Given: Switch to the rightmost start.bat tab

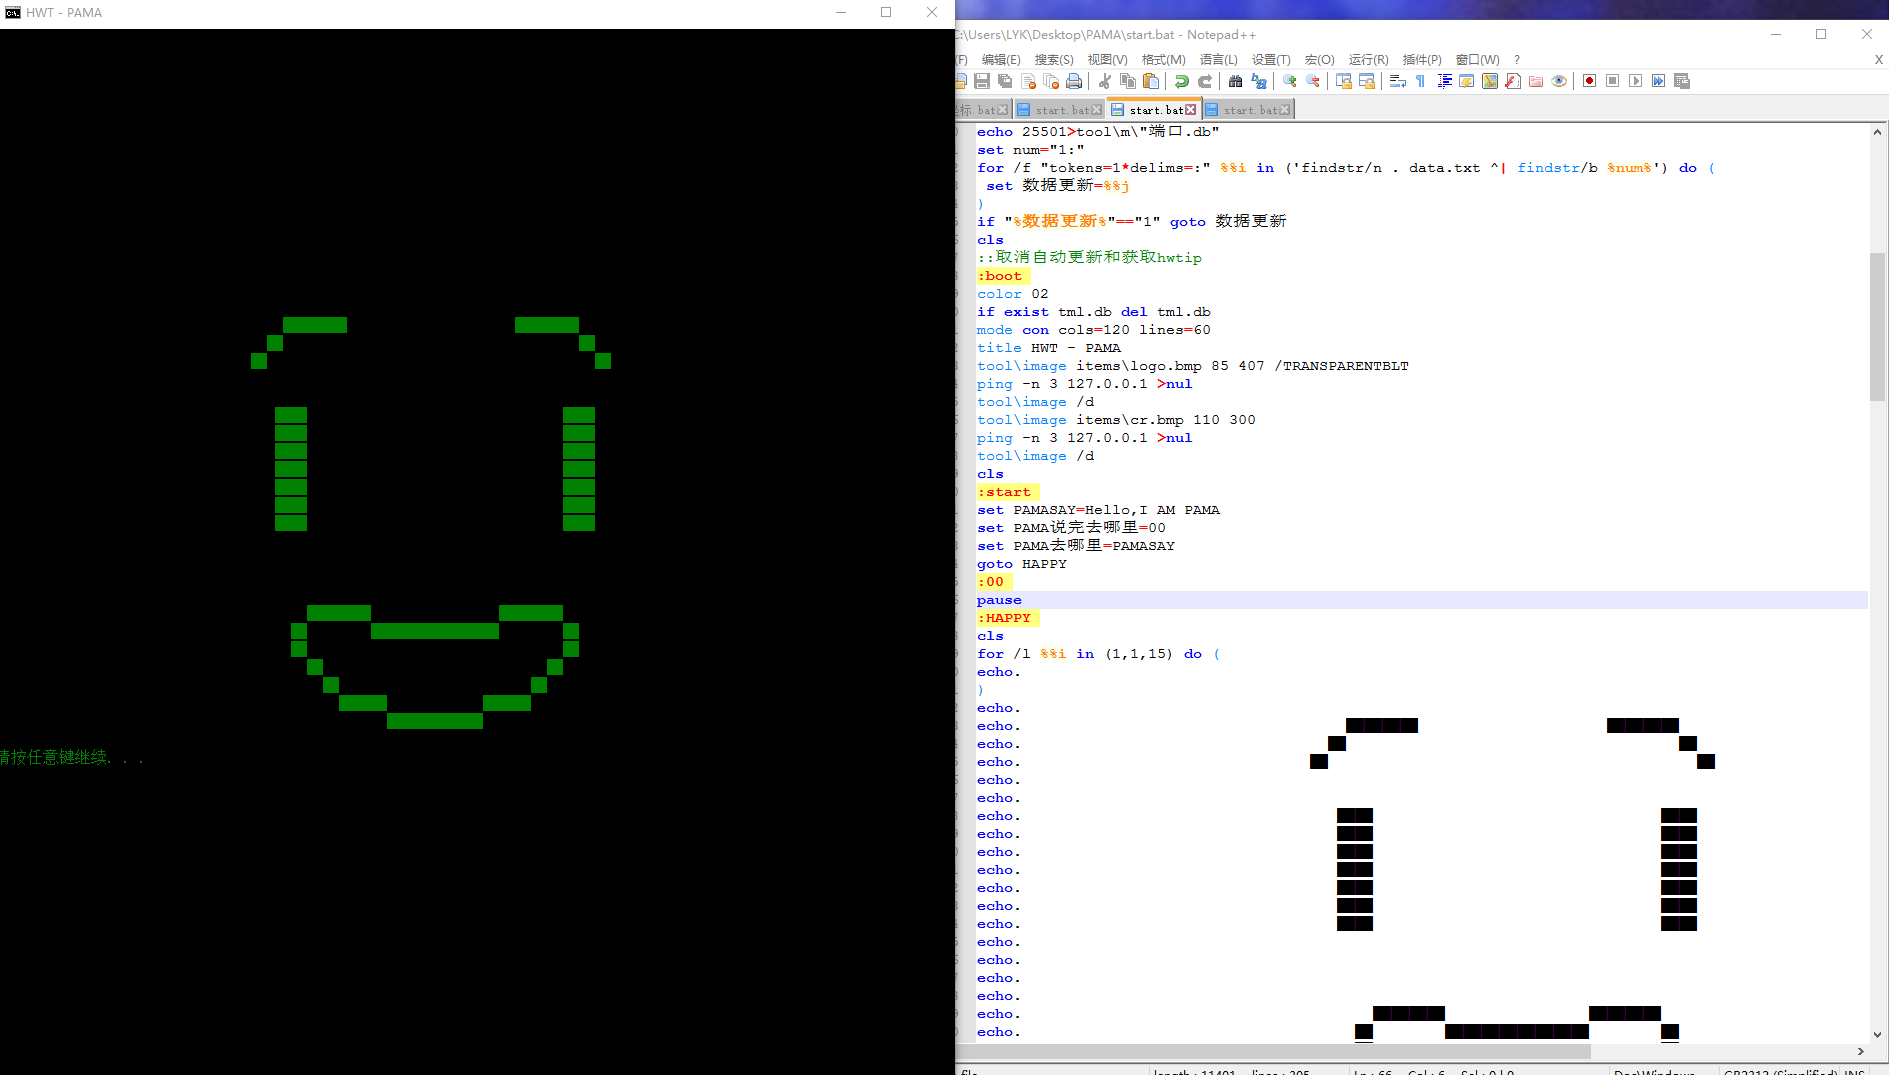Looking at the screenshot, I should click(1250, 110).
